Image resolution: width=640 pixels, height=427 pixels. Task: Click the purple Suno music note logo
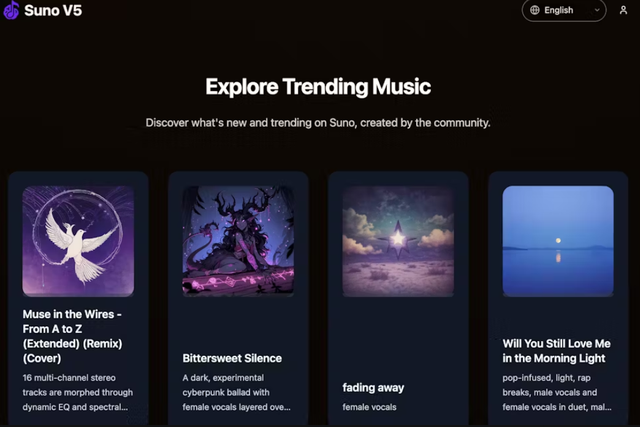click(x=11, y=10)
